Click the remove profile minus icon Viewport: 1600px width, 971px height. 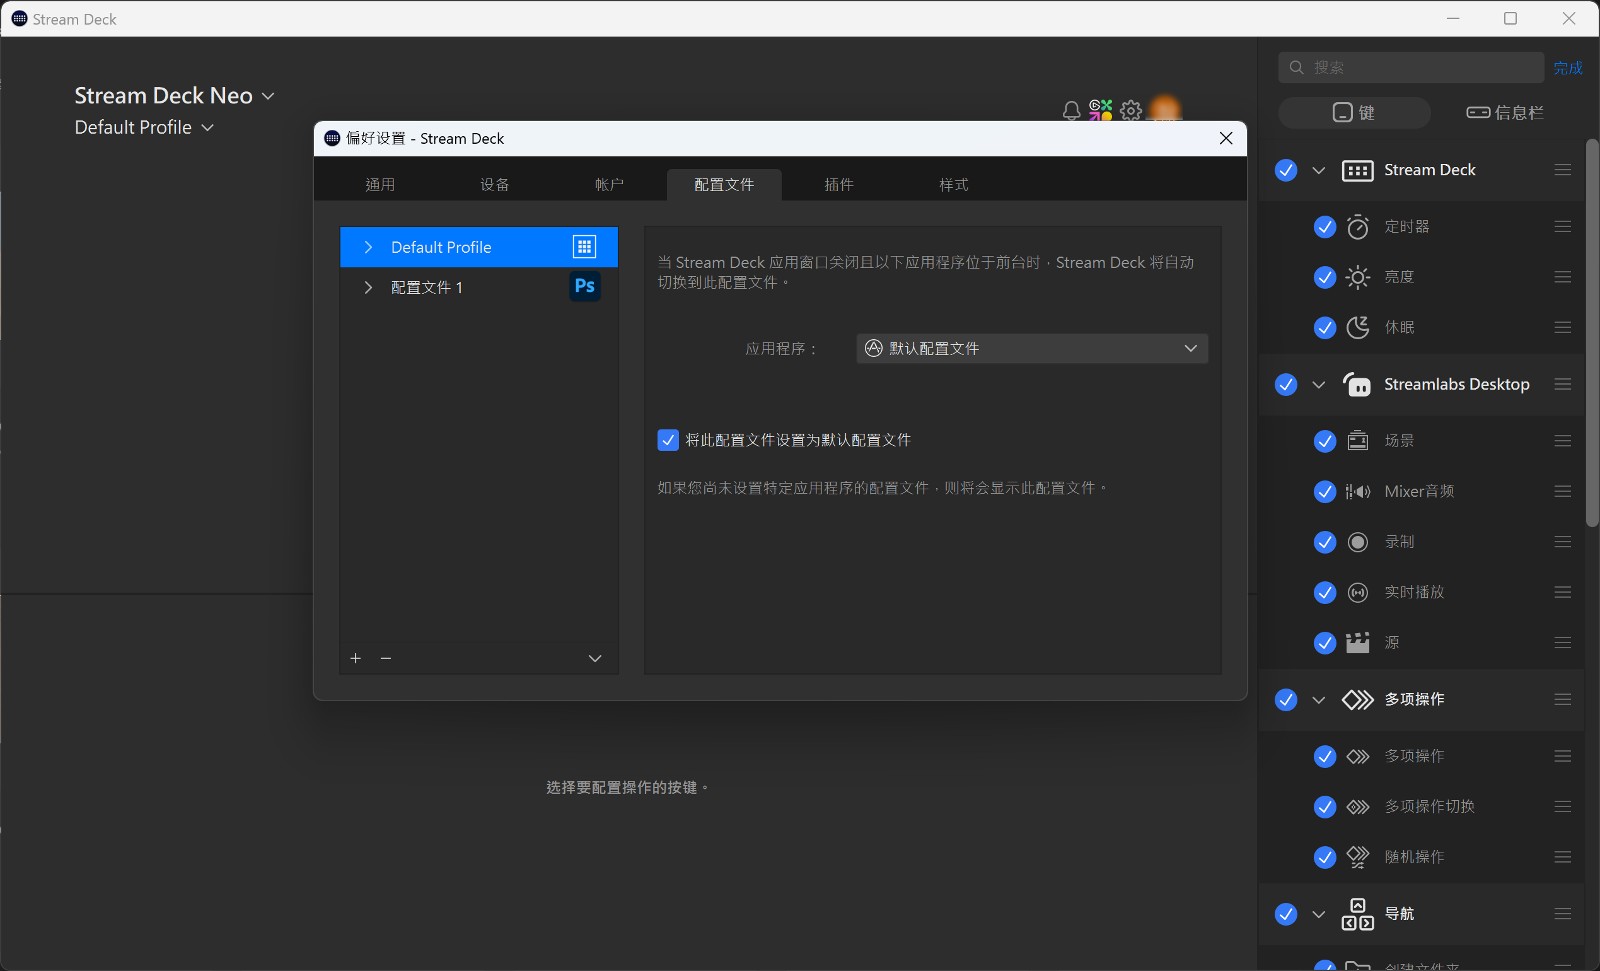point(386,658)
